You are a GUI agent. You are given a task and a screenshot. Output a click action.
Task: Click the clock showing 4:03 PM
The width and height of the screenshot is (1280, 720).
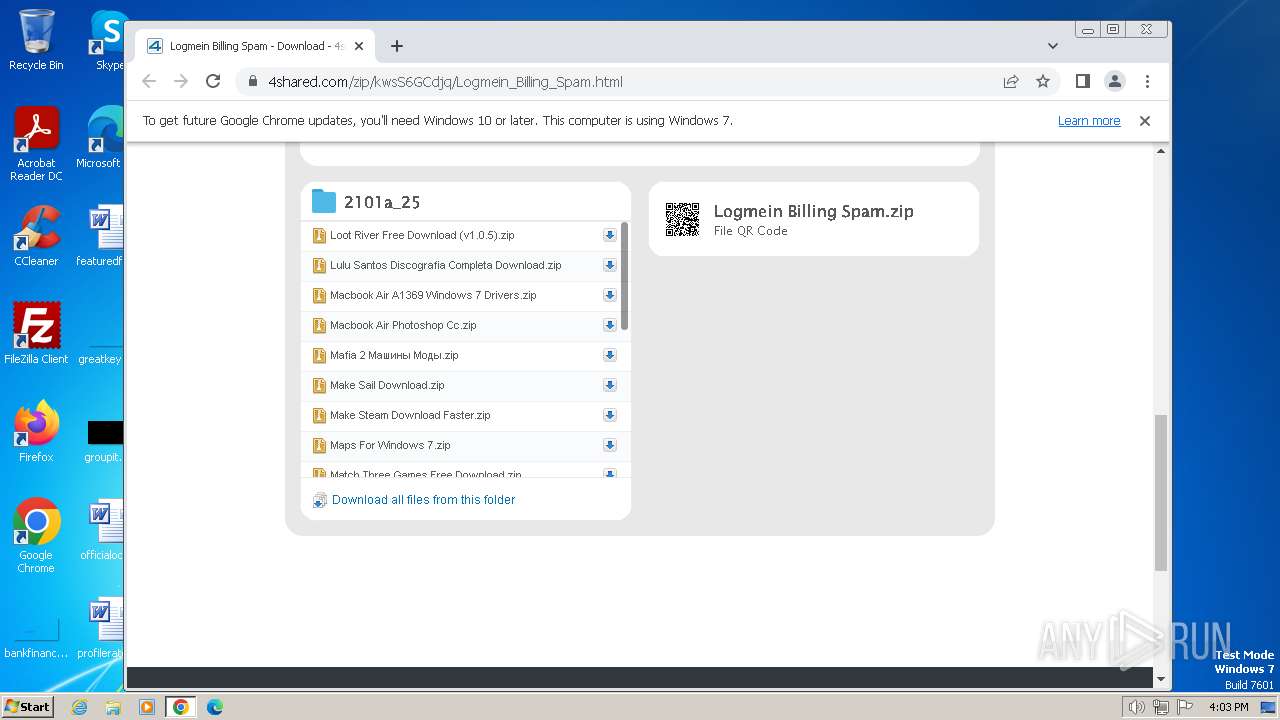[x=1228, y=707]
